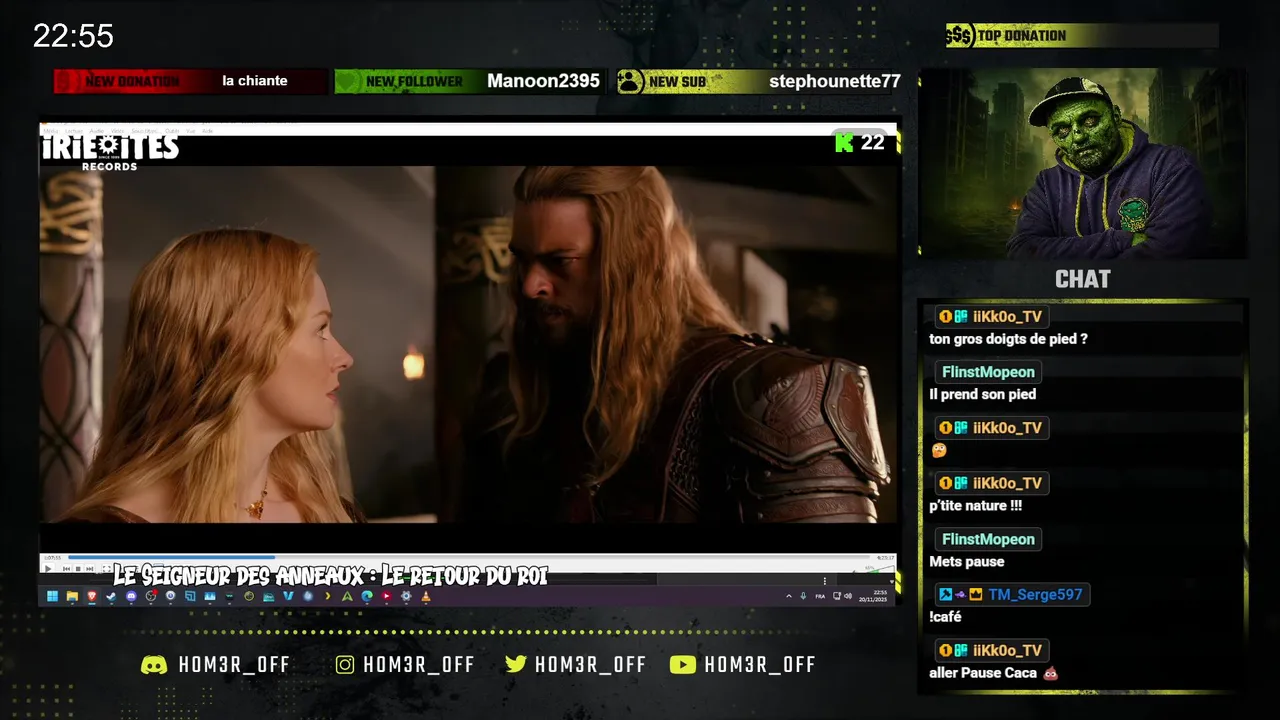
Task: Open Steam from the taskbar
Action: 111,596
